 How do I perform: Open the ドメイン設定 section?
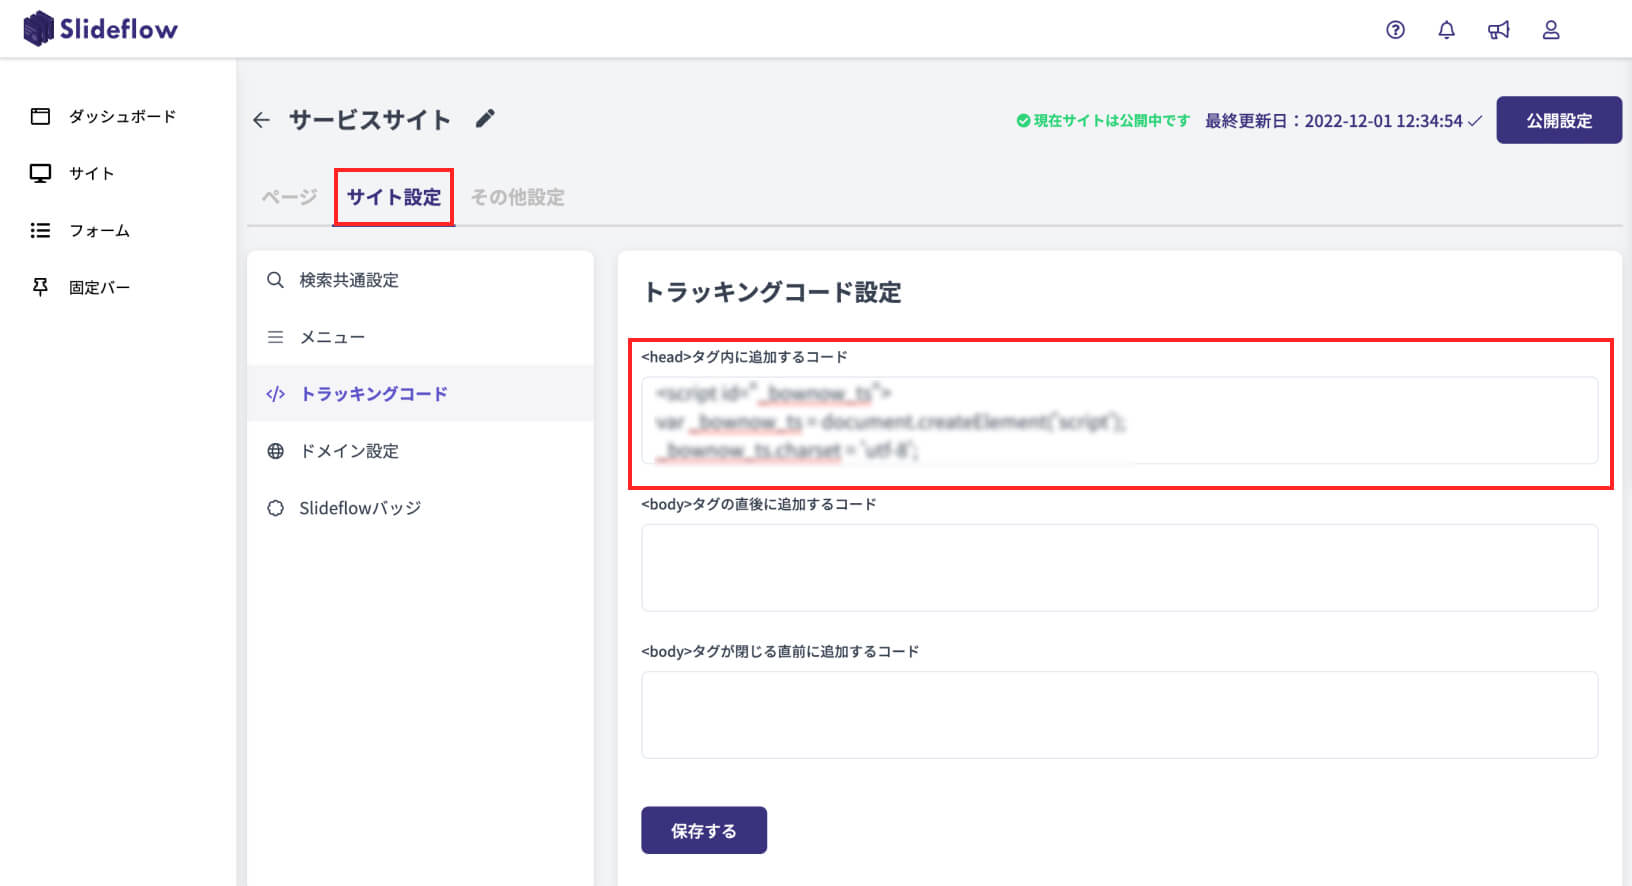coord(348,451)
